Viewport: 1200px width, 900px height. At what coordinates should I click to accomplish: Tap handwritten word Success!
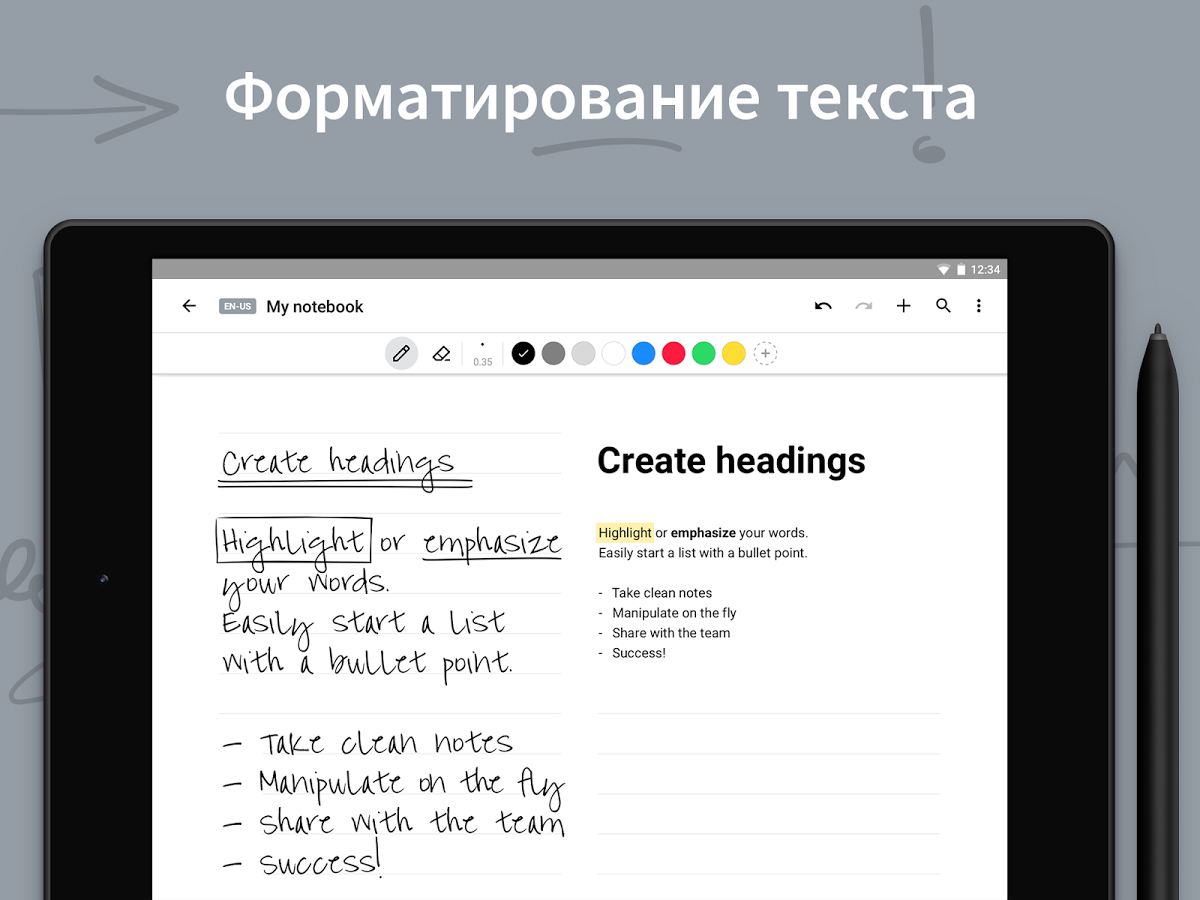tap(320, 861)
